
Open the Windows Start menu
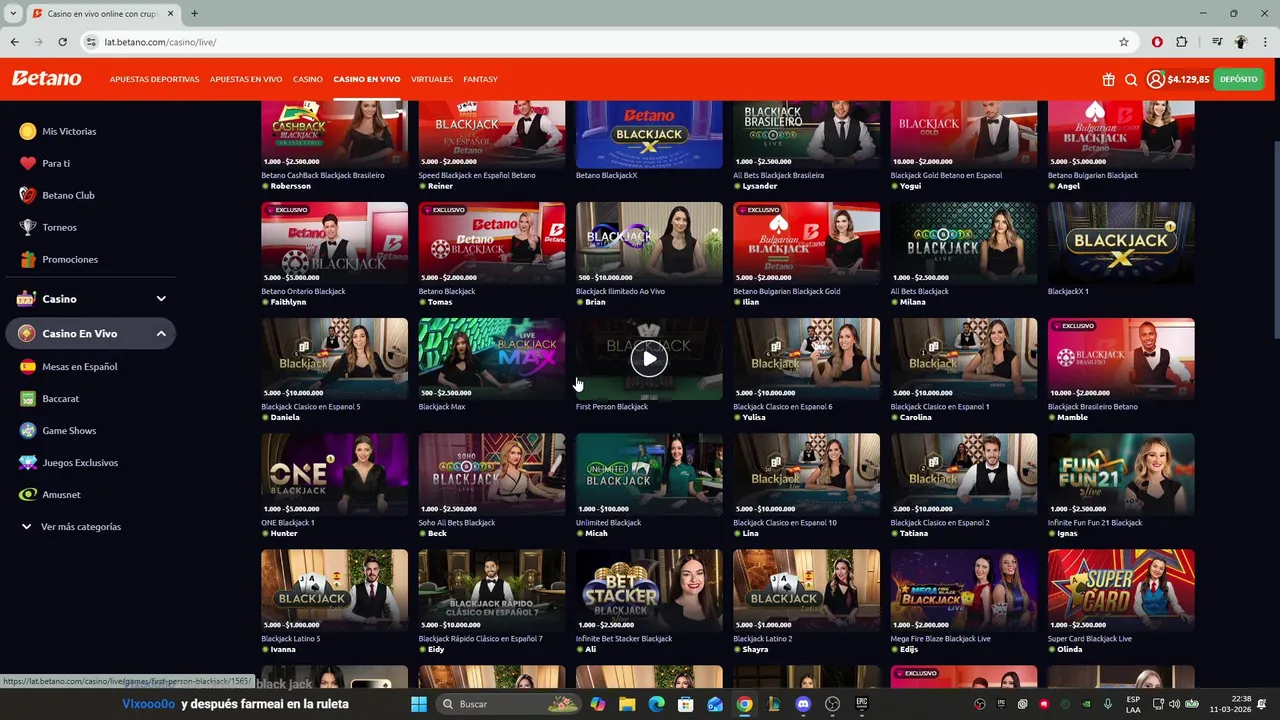pos(419,704)
